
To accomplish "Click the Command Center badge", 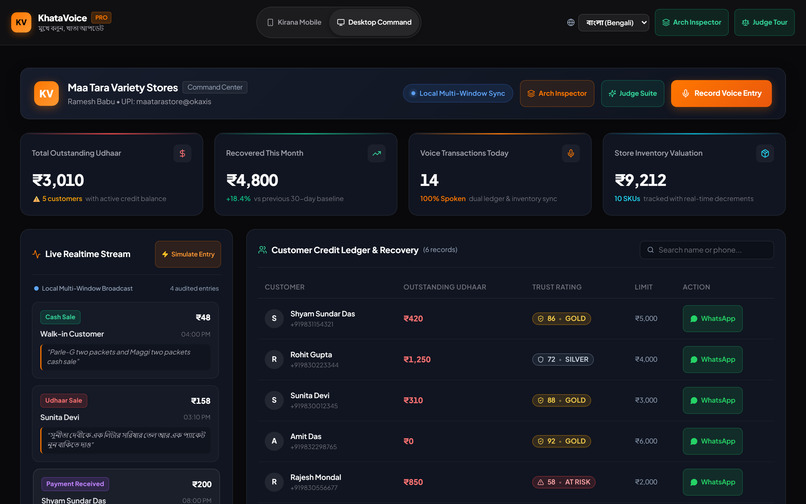I will click(215, 87).
